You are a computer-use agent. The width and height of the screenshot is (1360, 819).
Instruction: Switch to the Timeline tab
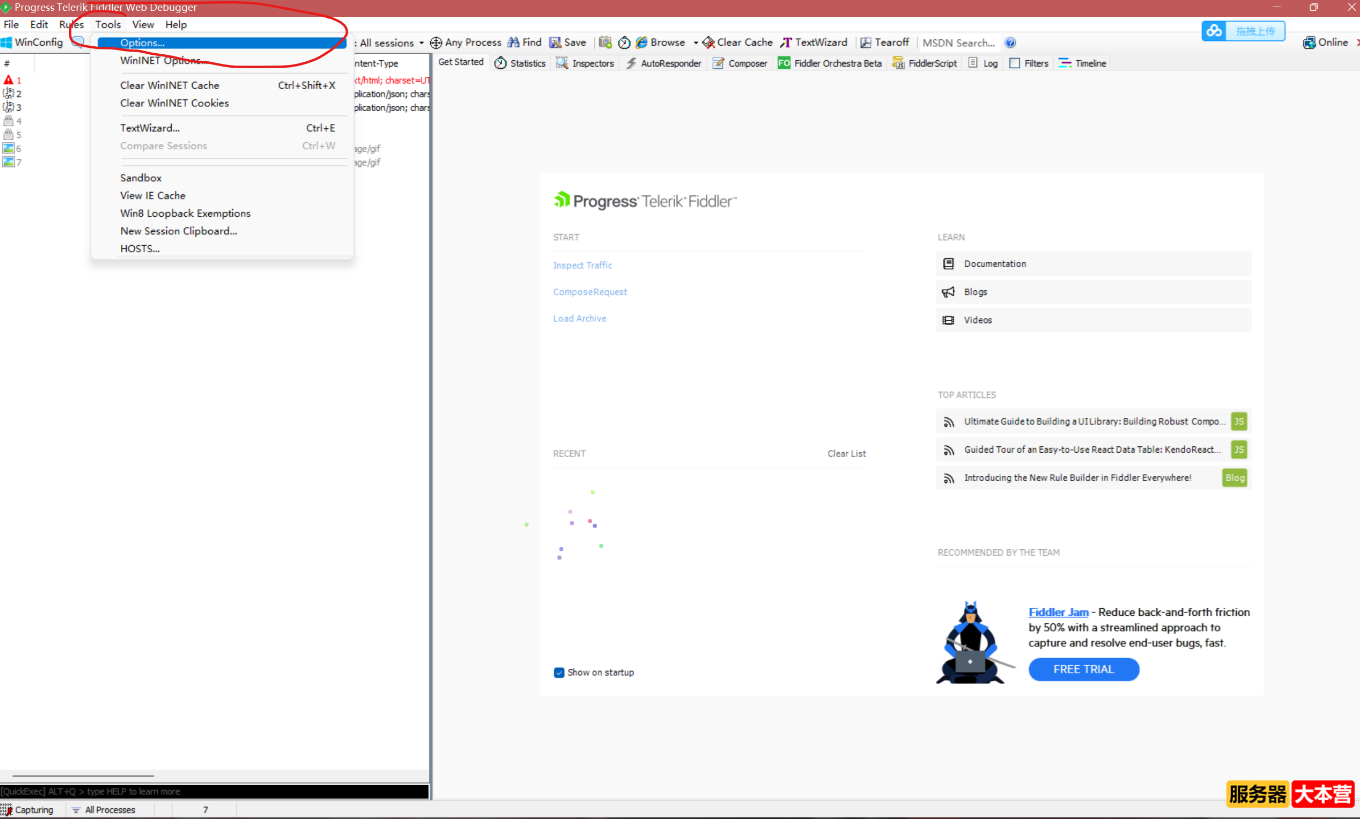(x=1083, y=63)
